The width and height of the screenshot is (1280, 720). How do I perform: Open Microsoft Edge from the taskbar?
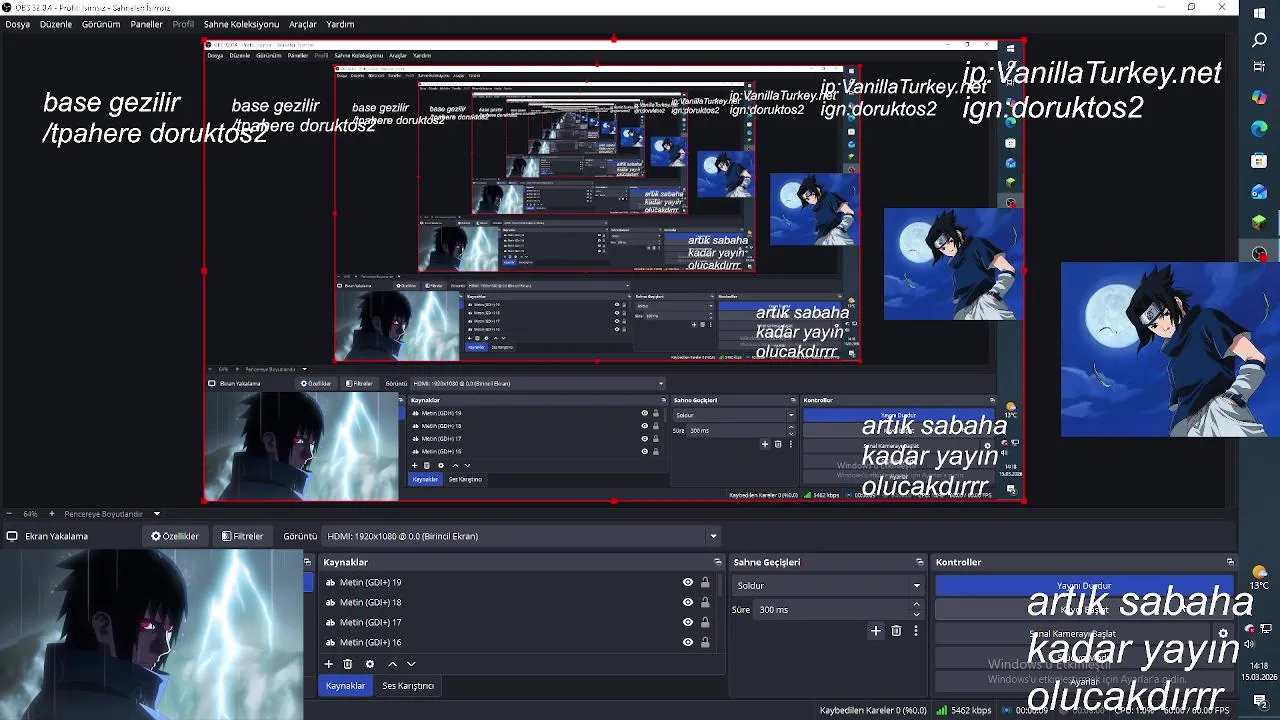click(1260, 129)
